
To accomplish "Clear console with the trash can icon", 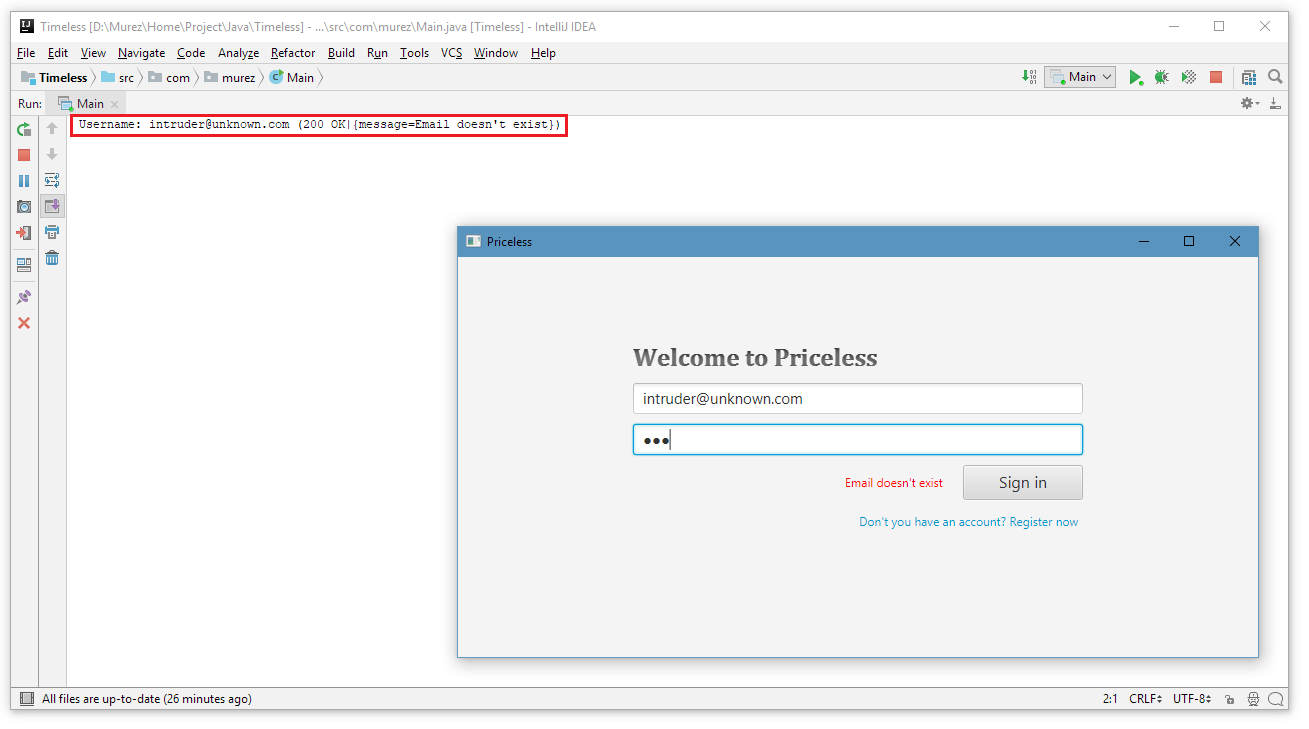I will tap(52, 258).
